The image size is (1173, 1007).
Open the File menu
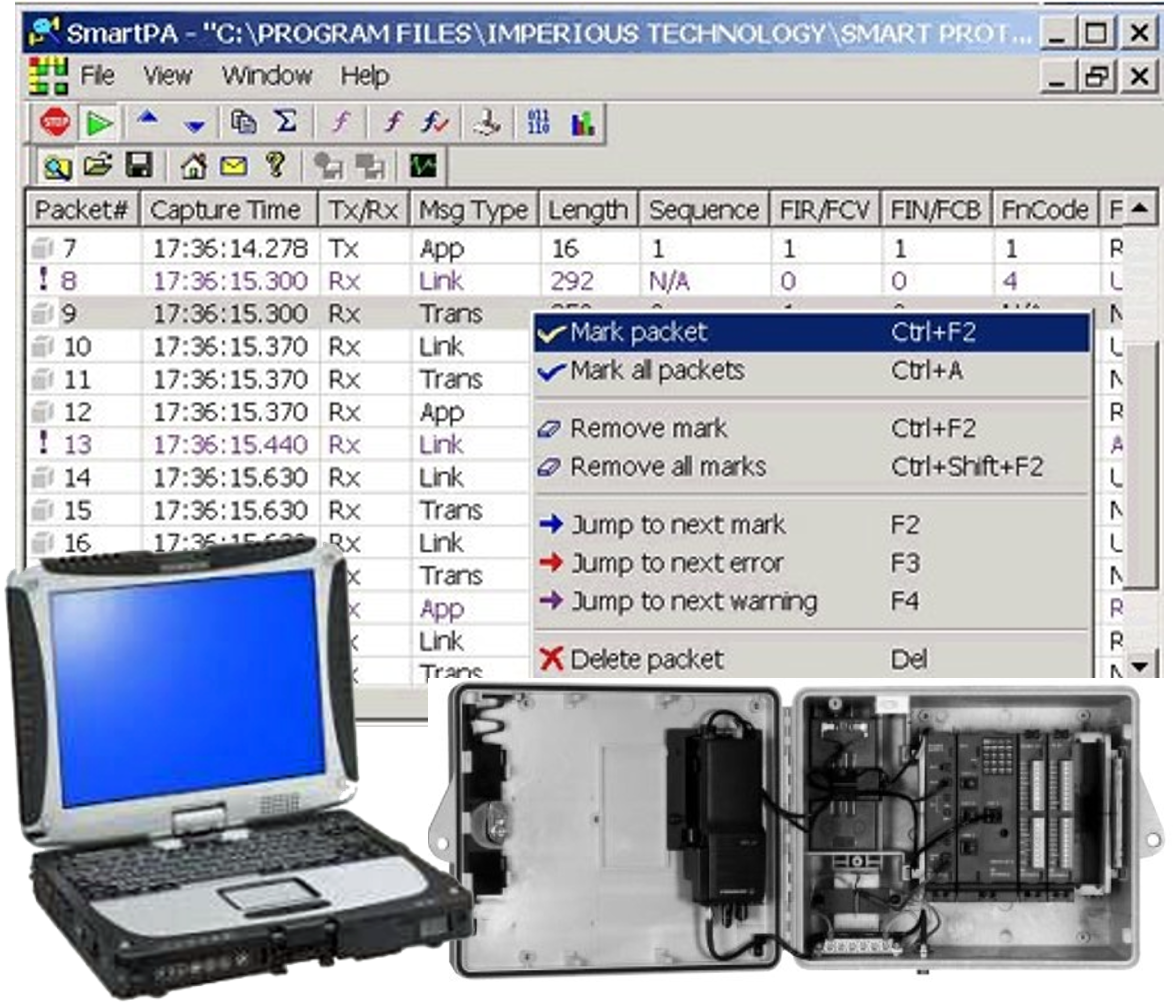click(97, 75)
